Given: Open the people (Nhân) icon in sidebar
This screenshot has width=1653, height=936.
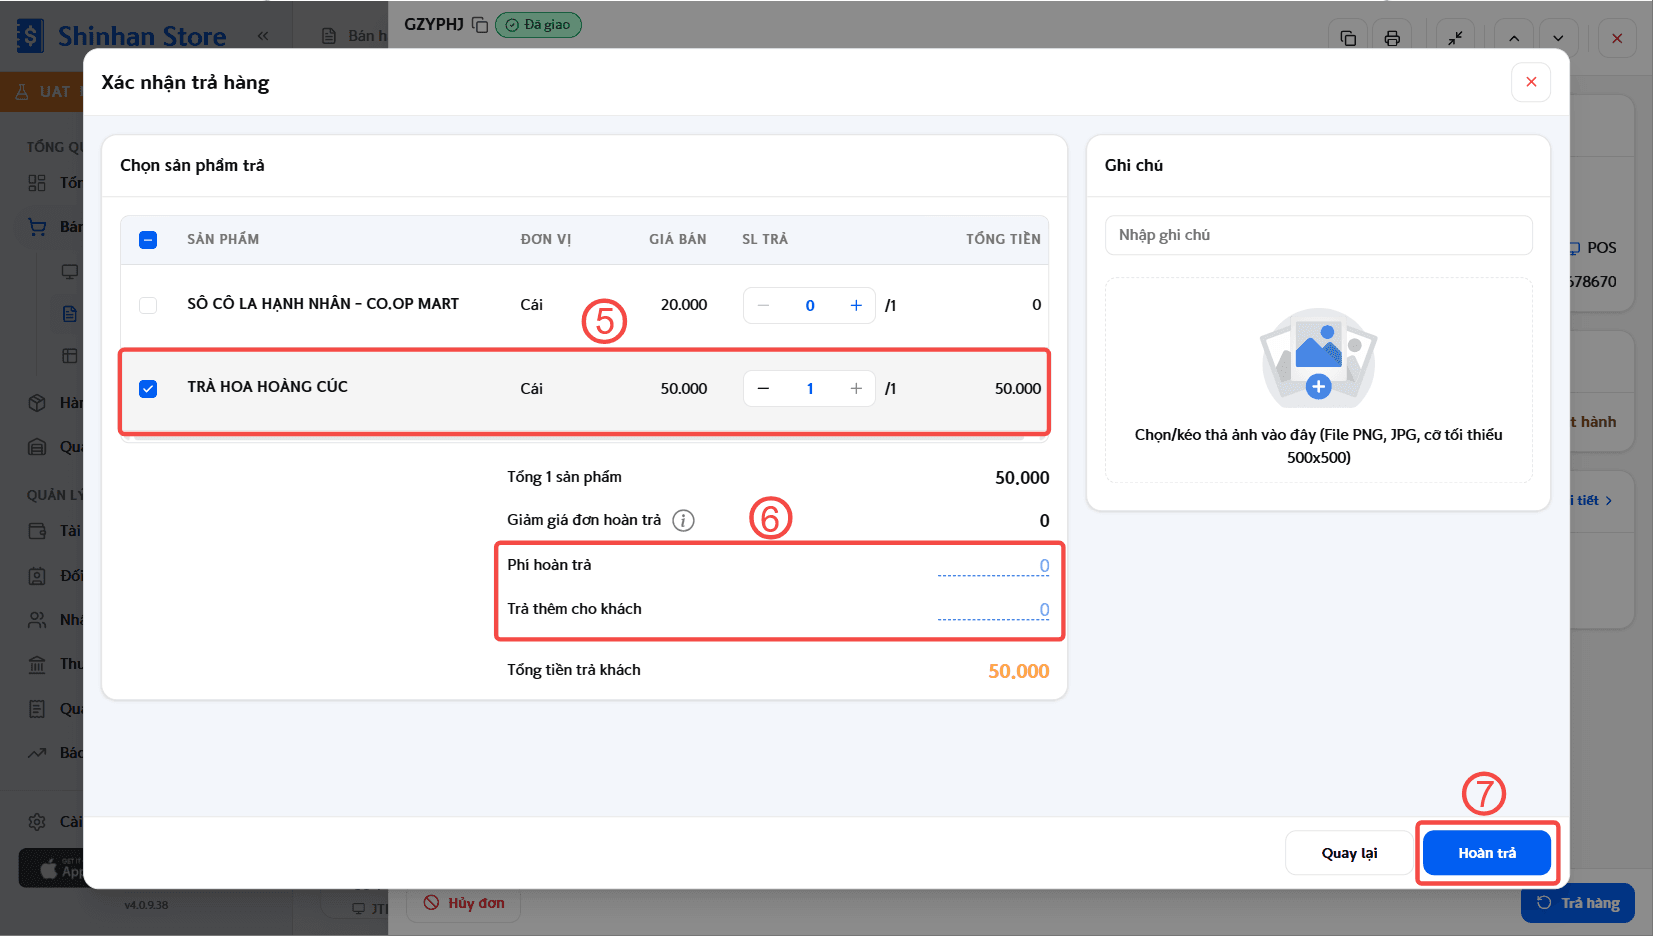Looking at the screenshot, I should click(37, 620).
